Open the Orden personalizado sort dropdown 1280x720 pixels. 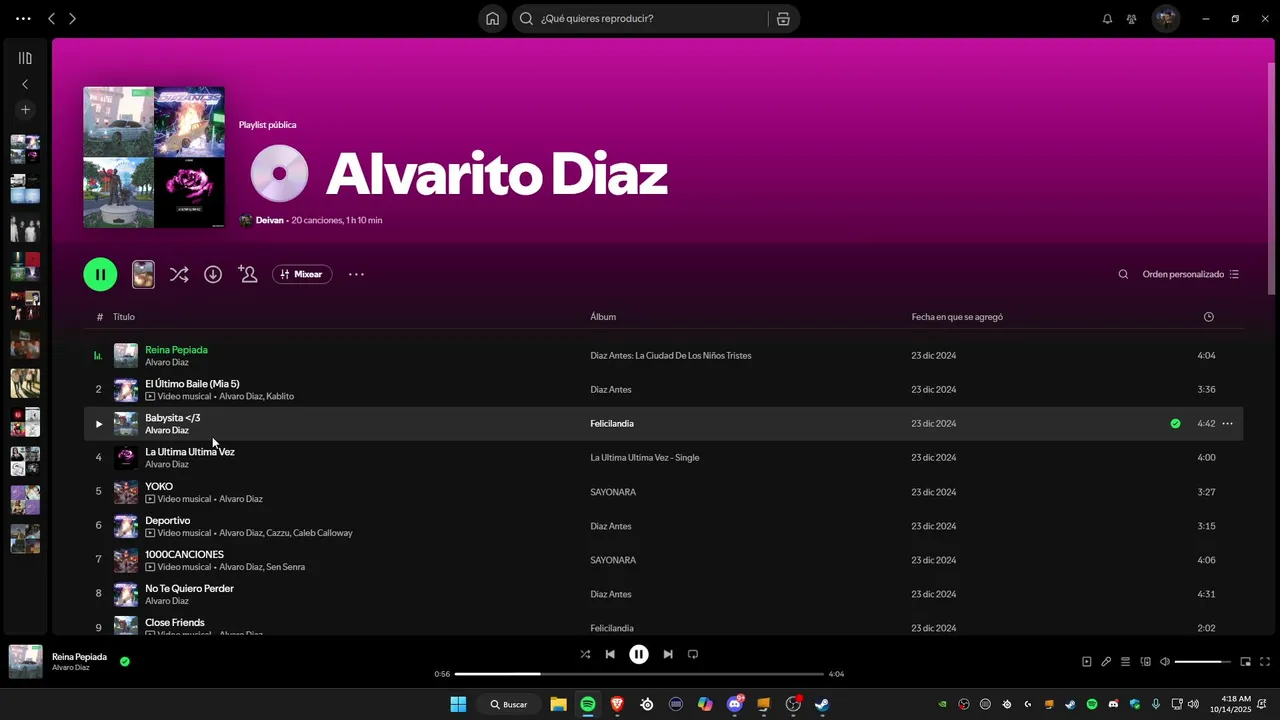(x=1191, y=274)
